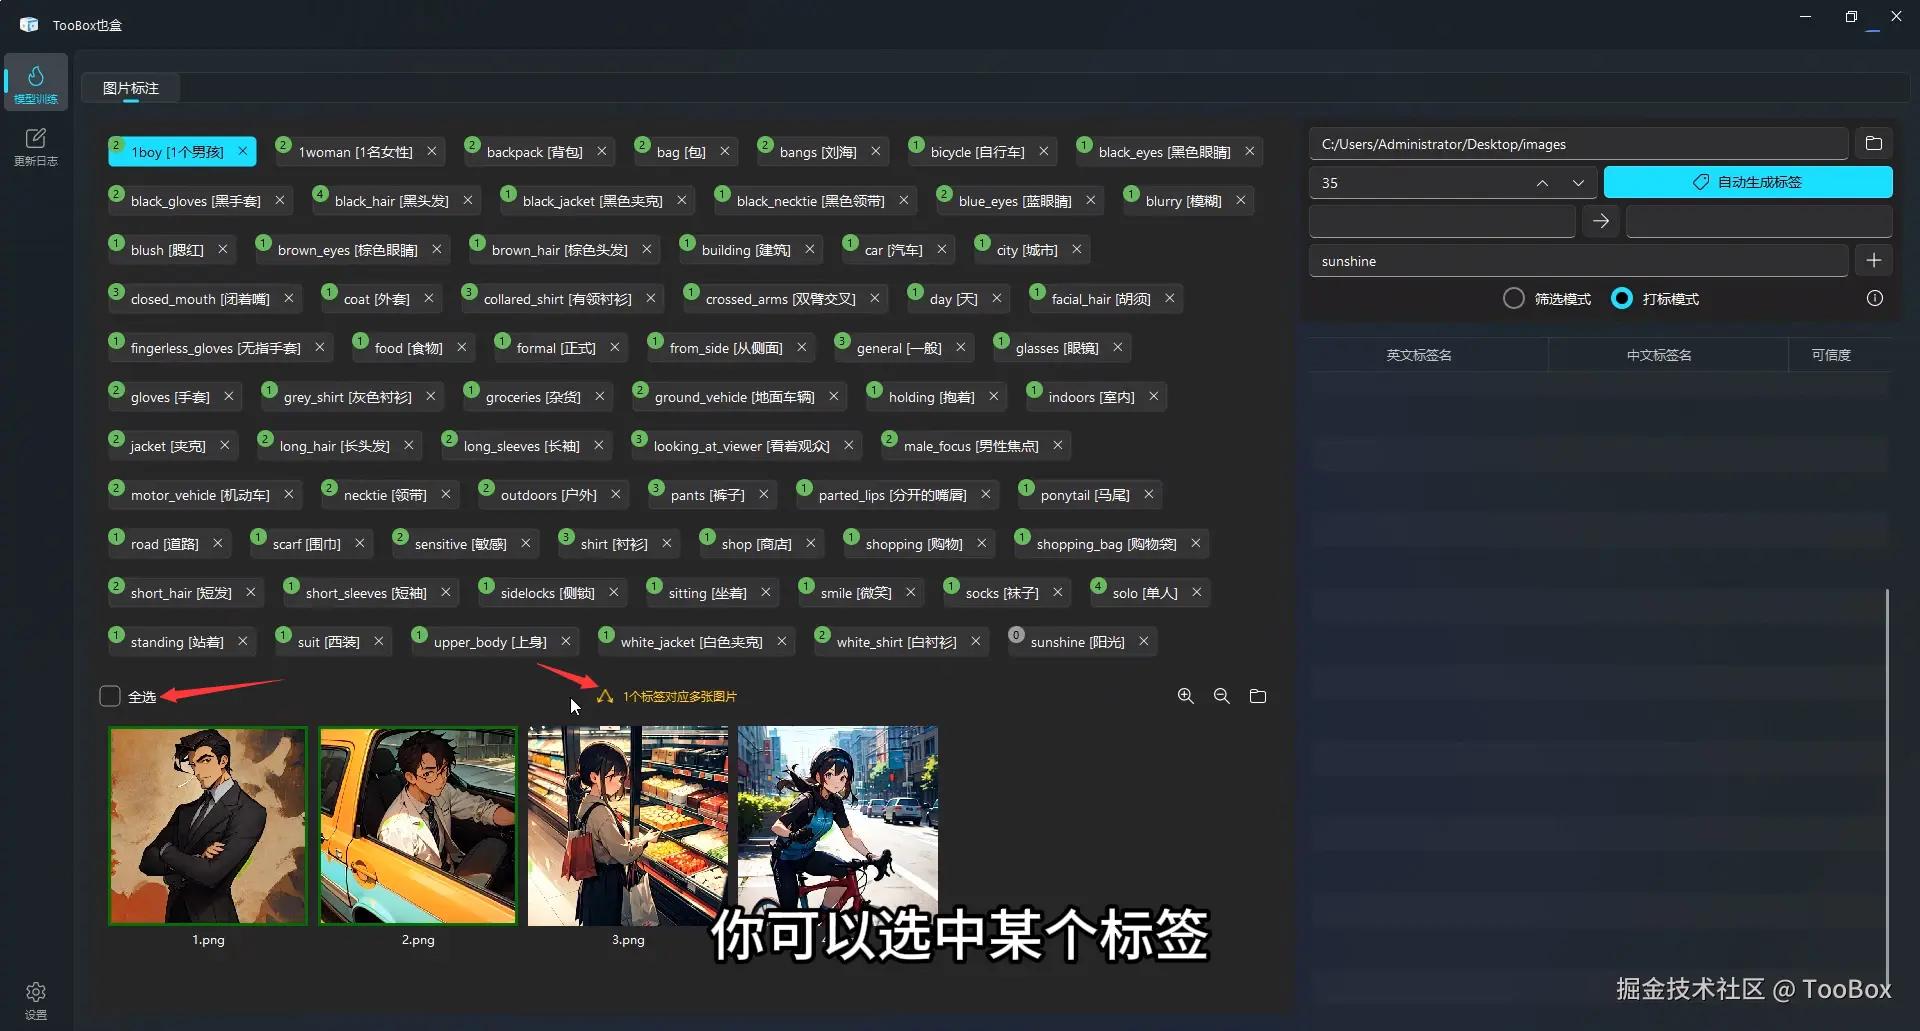Zoom out on the image thumbnails
Screen dimensions: 1920x1031
[x=1221, y=695]
